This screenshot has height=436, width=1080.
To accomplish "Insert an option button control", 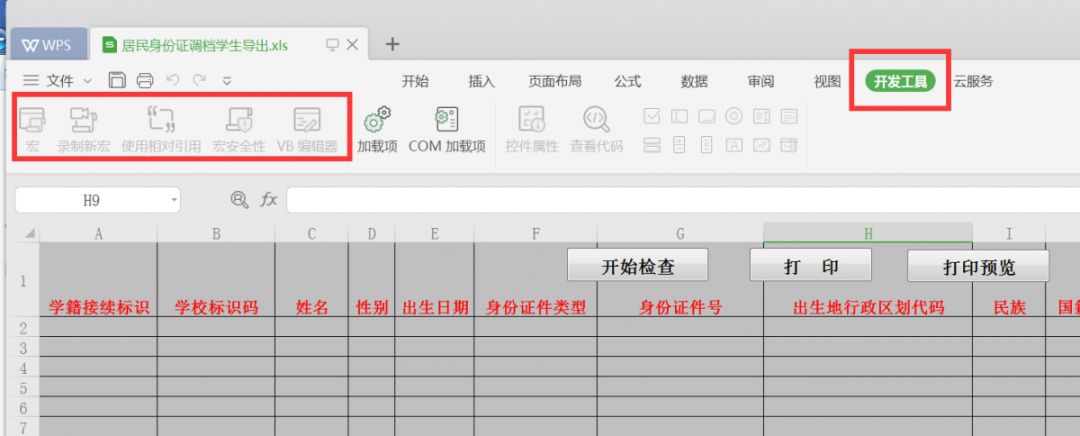I will click(x=734, y=116).
